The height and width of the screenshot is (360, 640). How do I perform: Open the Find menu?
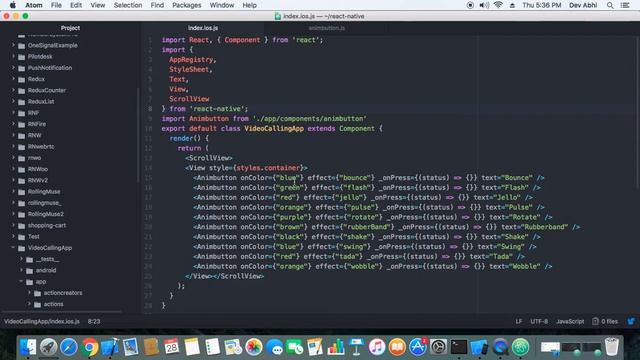[x=157, y=5]
